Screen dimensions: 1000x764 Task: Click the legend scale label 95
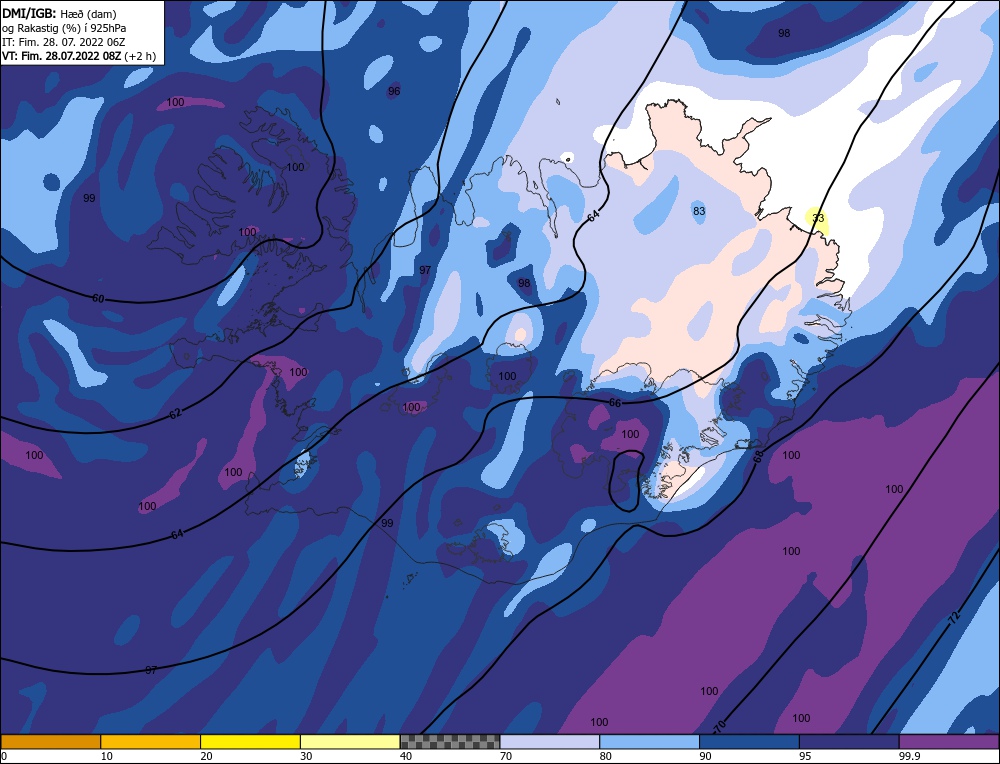805,756
